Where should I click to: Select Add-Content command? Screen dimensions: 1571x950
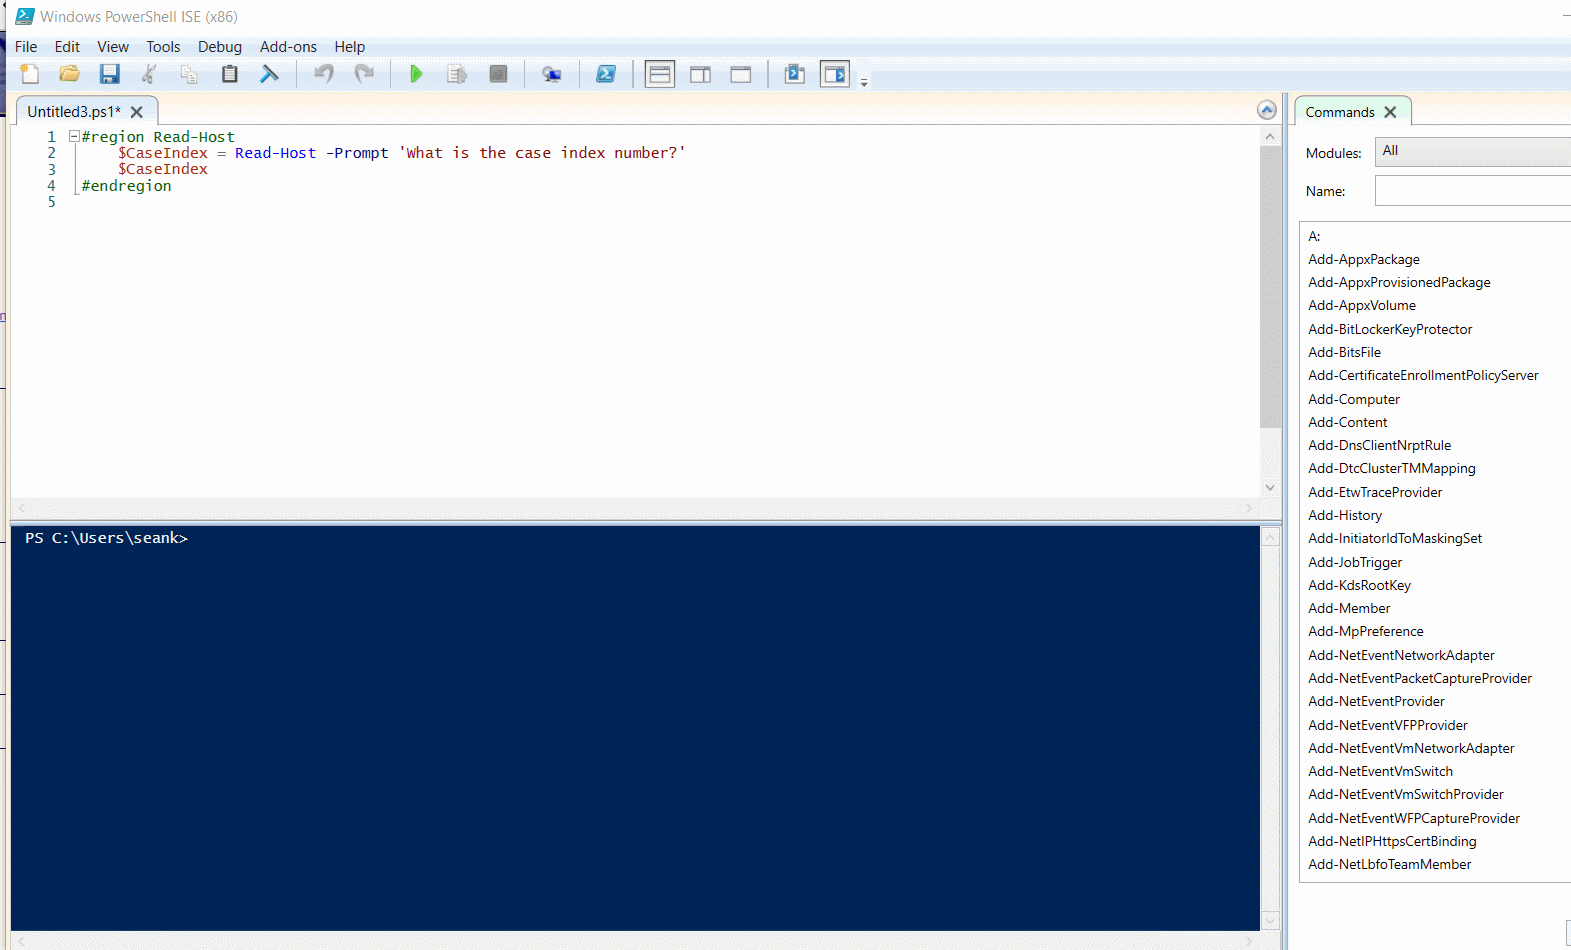[x=1348, y=422]
